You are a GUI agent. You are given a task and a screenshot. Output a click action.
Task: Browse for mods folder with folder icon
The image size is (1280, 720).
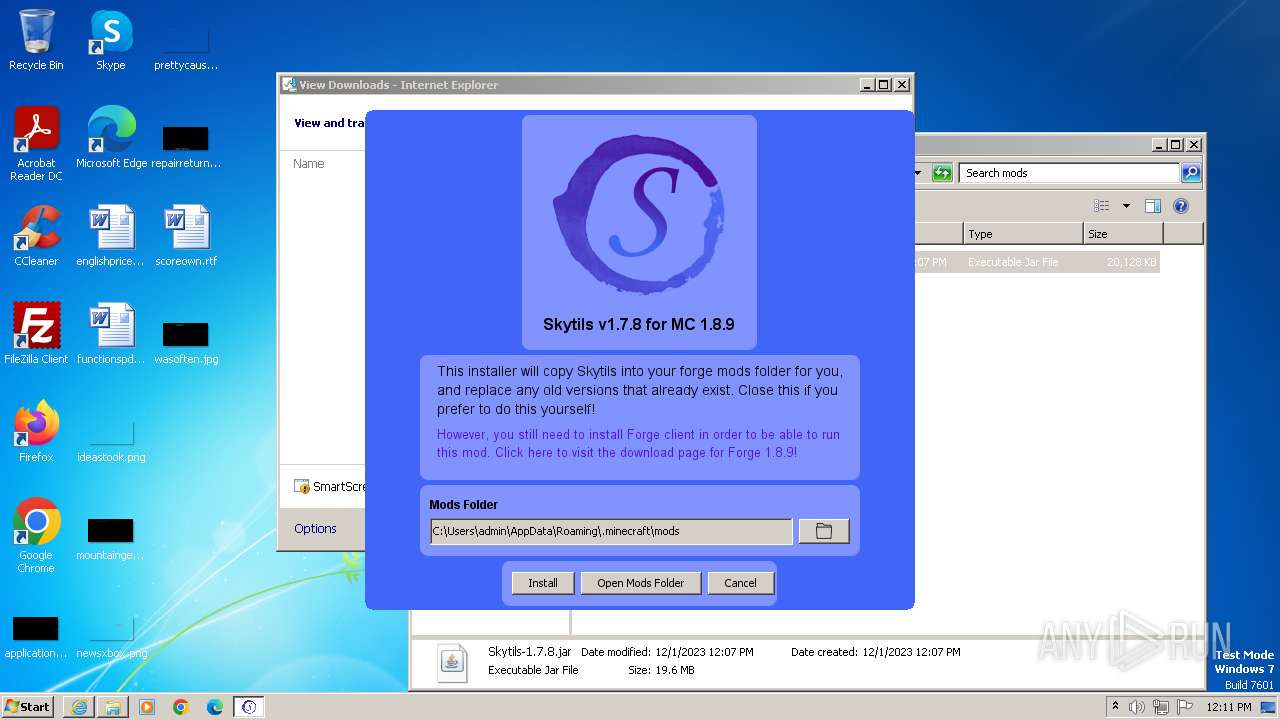[824, 531]
